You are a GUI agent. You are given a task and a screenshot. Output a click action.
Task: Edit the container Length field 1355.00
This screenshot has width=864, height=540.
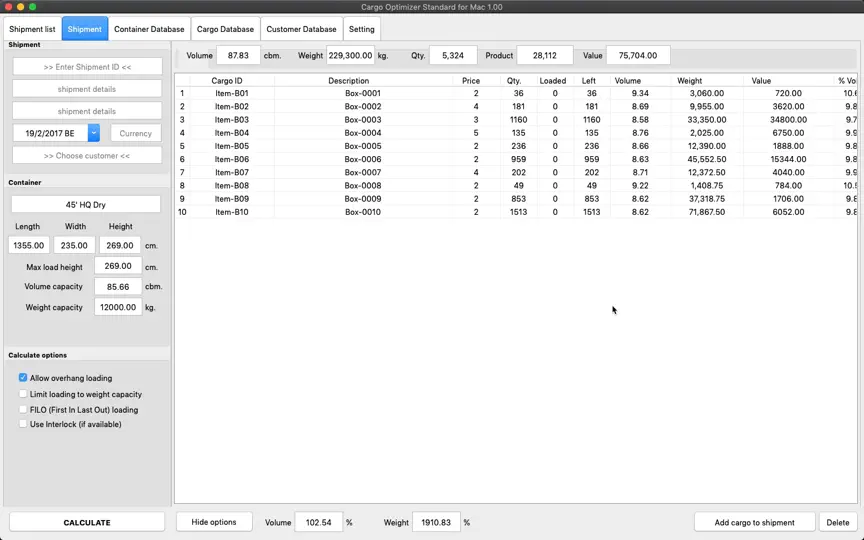(x=29, y=245)
